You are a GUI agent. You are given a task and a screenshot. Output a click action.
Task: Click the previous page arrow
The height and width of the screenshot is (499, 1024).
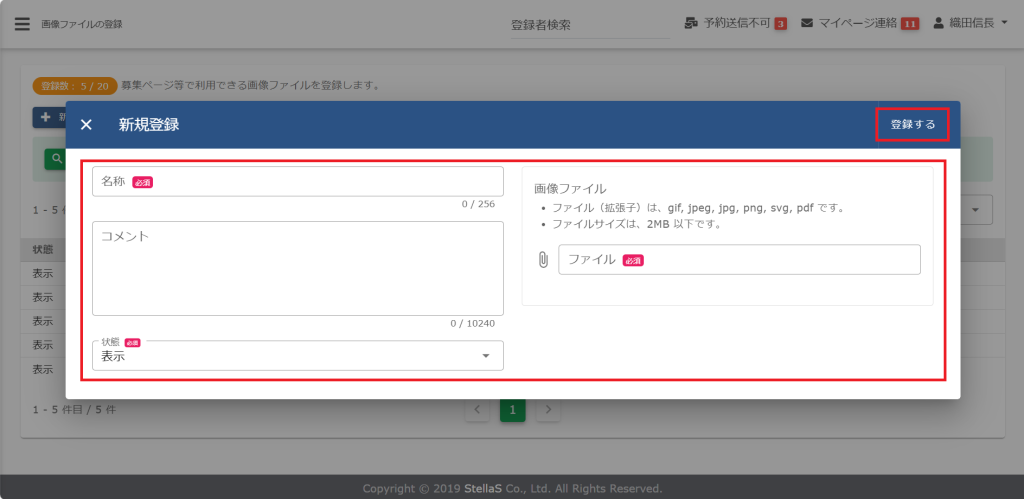[477, 410]
